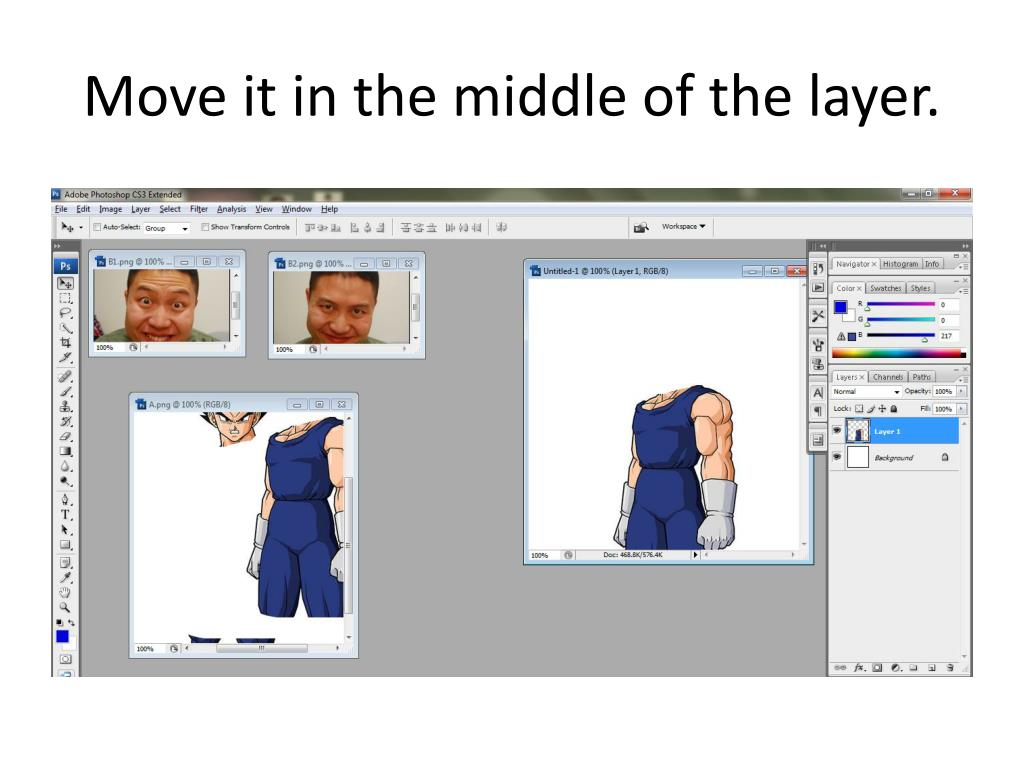Select the Rectangle shape tool

click(65, 544)
